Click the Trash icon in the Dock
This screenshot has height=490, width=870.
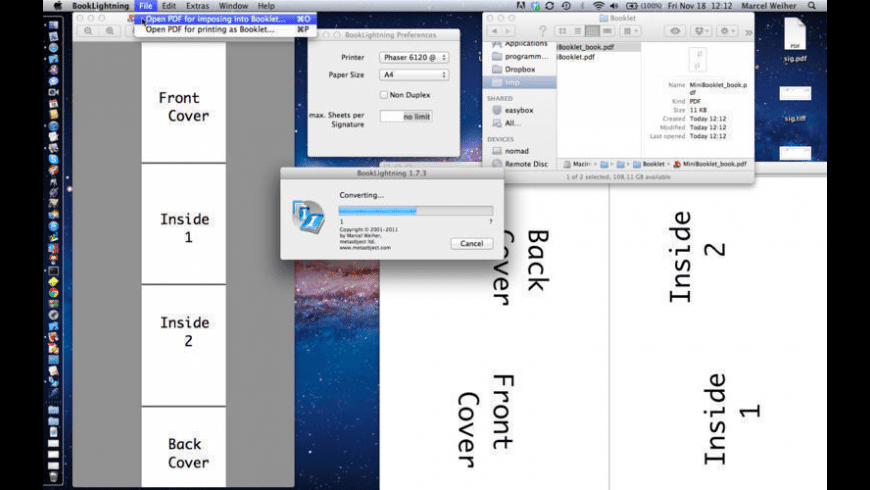click(x=53, y=477)
